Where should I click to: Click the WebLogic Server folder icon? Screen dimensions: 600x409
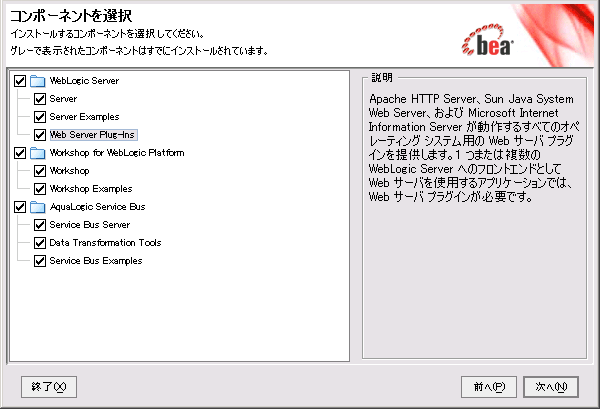(38, 81)
